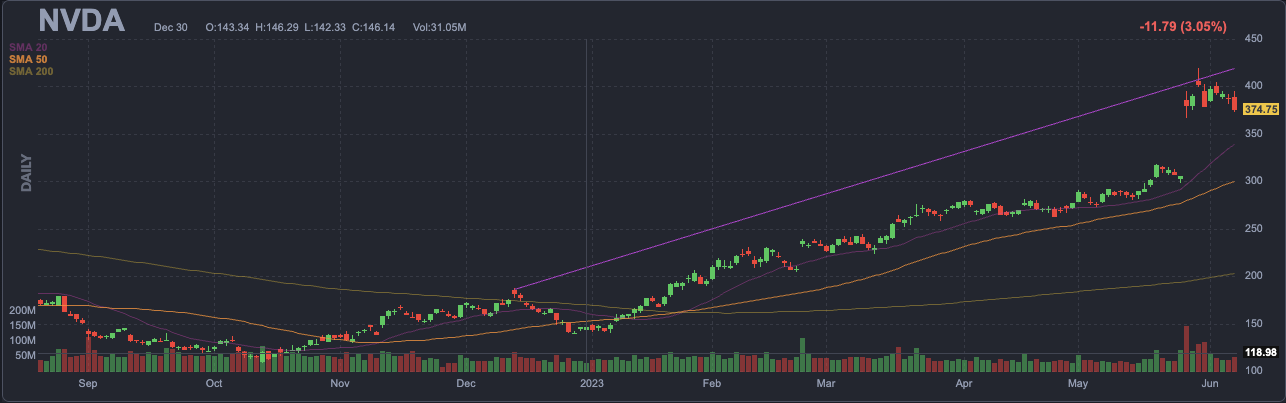Click the 200M volume axis label

[24, 311]
